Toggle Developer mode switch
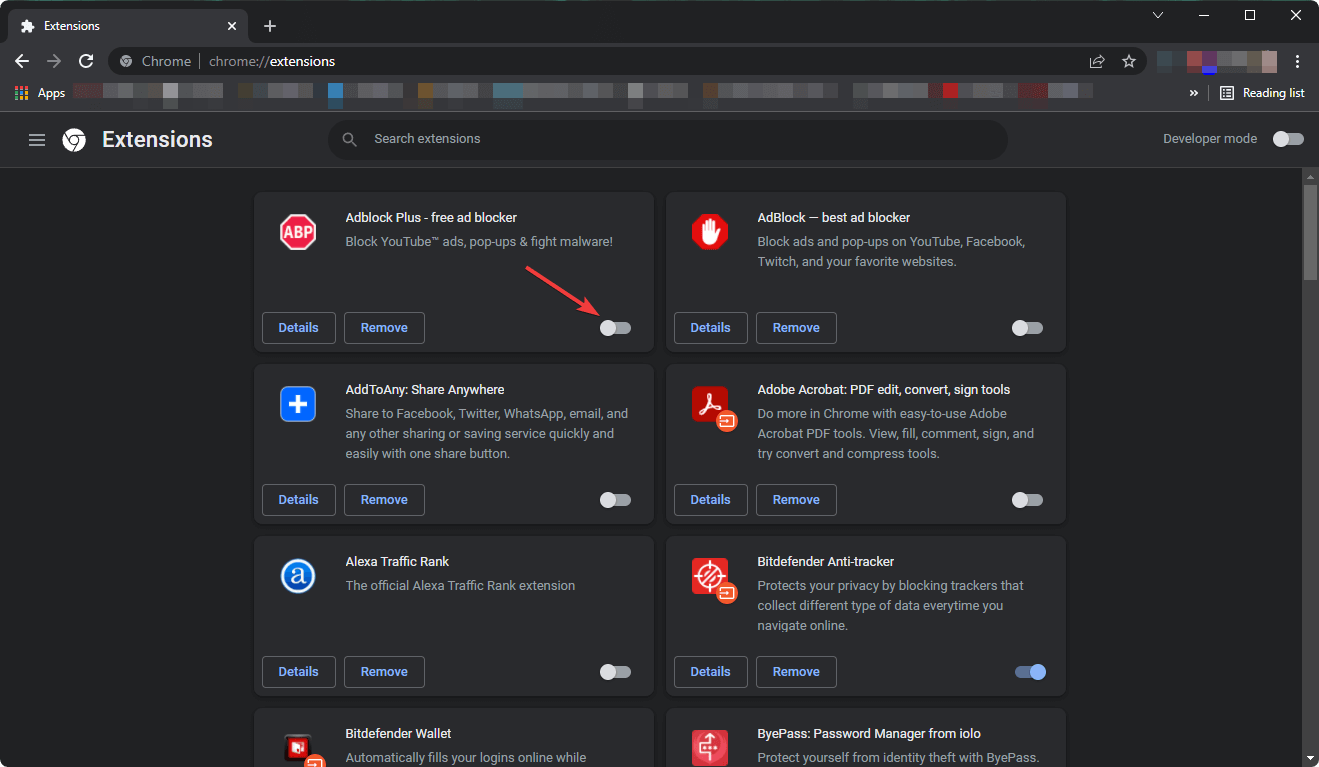This screenshot has width=1319, height=767. (x=1288, y=139)
